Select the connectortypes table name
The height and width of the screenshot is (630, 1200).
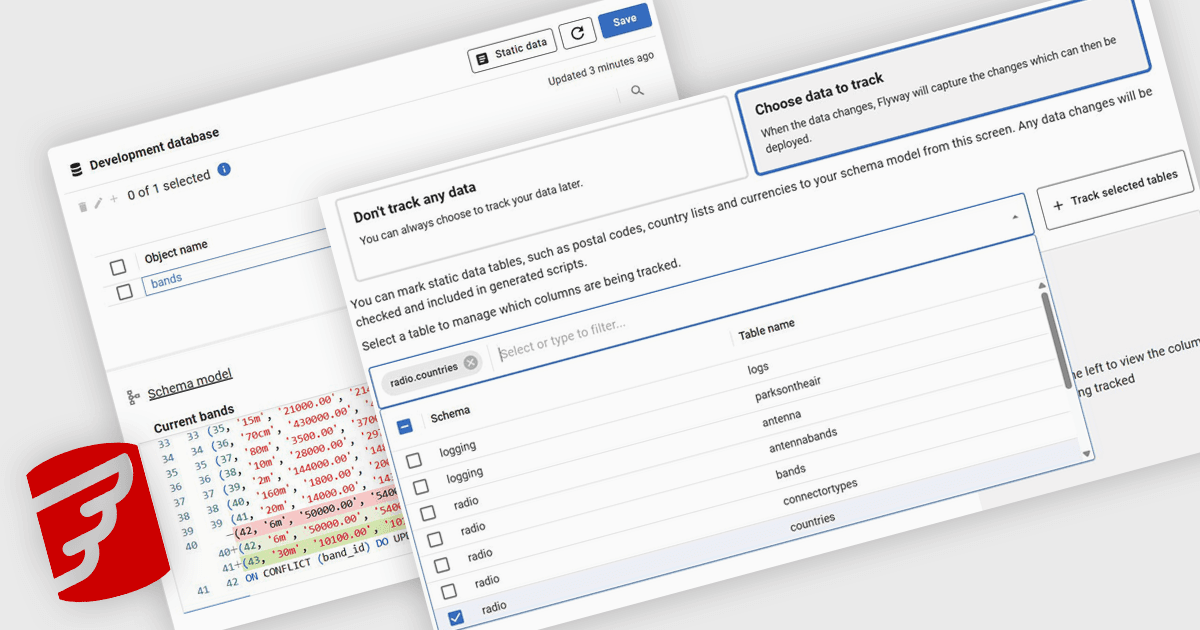[x=820, y=492]
